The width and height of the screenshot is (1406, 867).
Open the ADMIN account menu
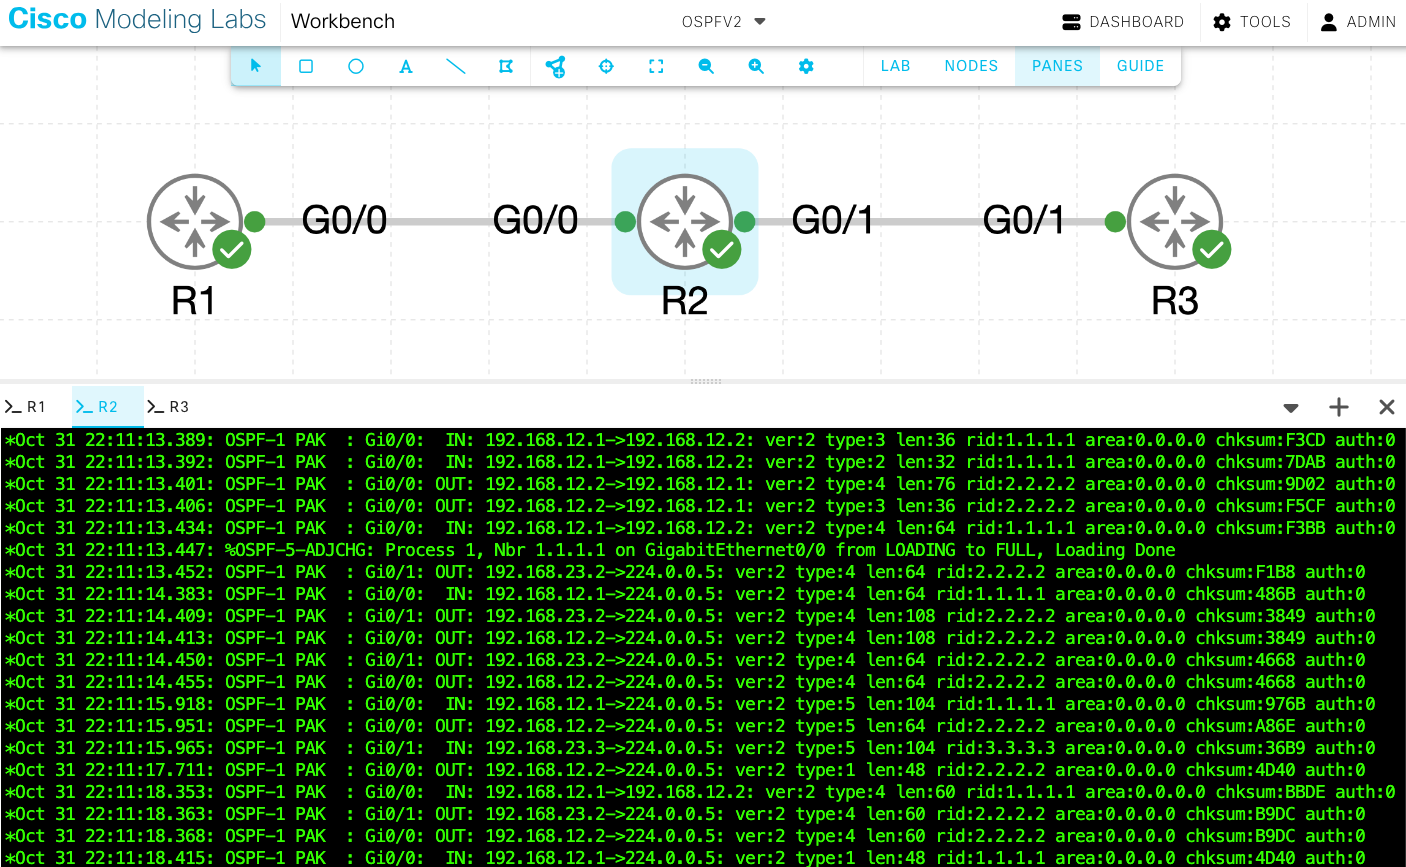(1358, 21)
